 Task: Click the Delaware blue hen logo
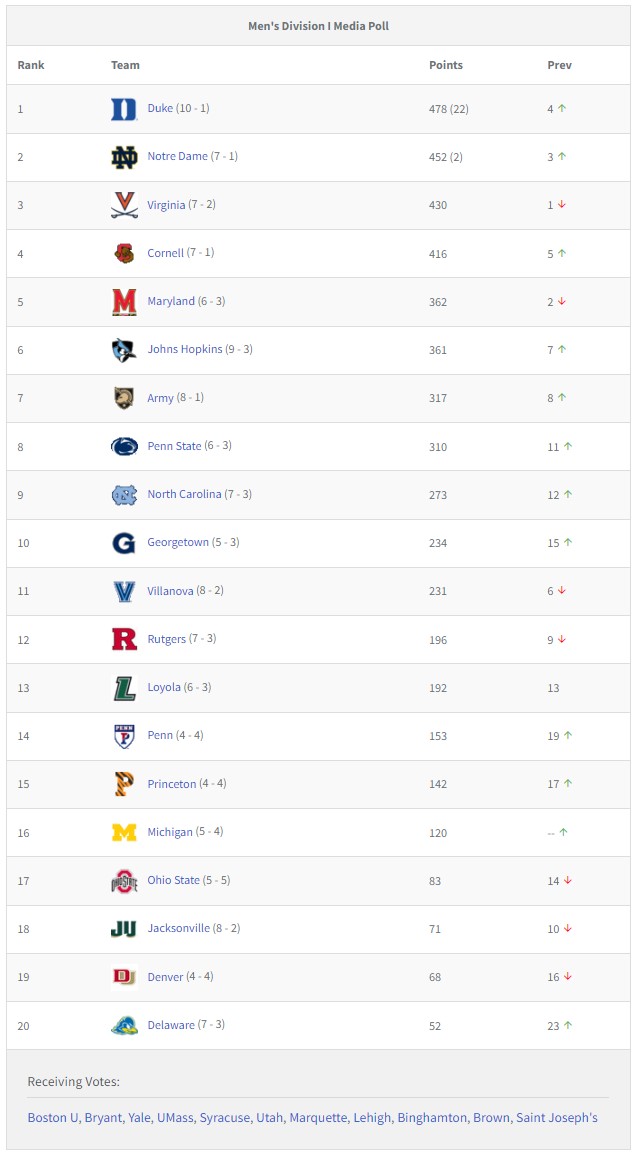tap(124, 1026)
